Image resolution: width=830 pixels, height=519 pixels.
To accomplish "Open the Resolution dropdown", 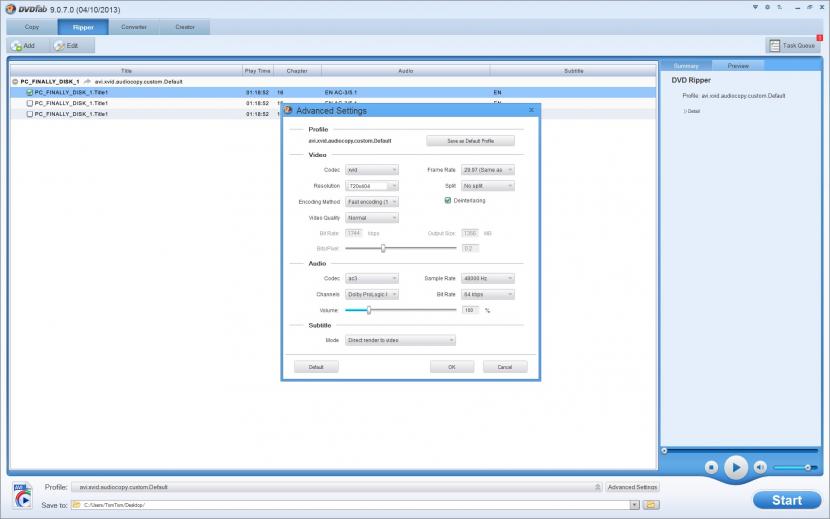I will point(372,186).
